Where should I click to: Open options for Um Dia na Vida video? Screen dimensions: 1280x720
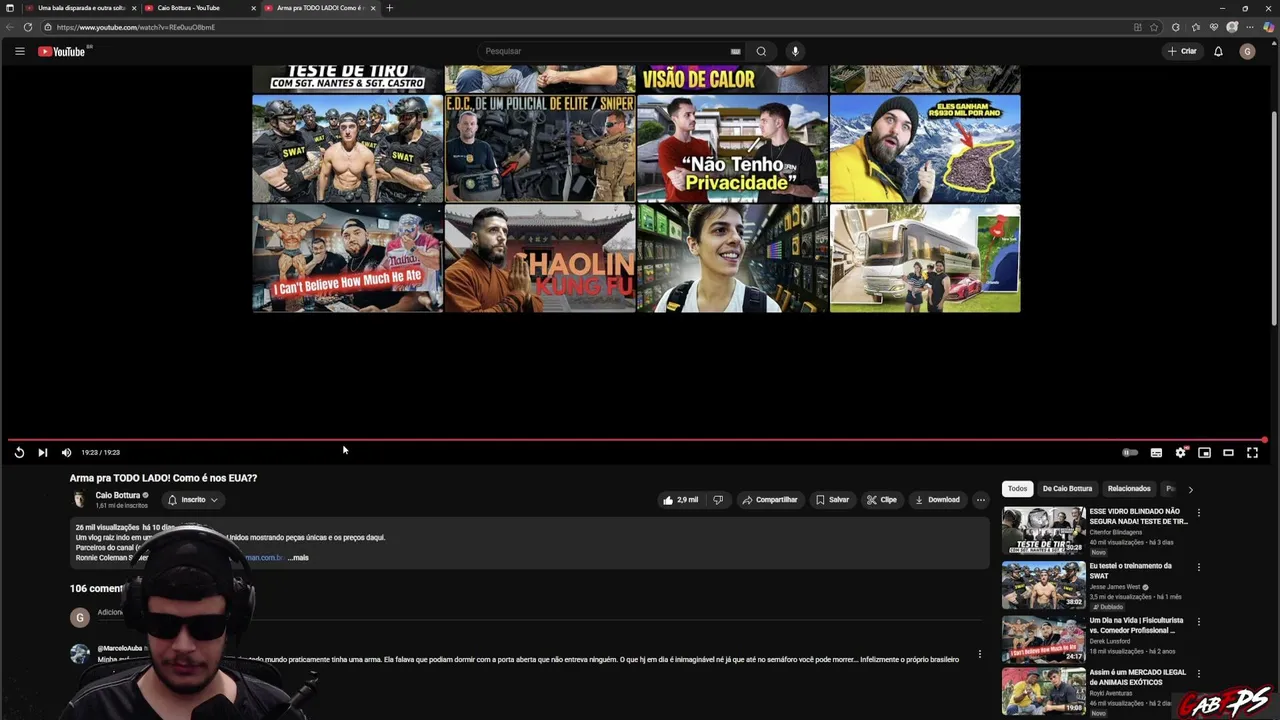[x=1199, y=621]
